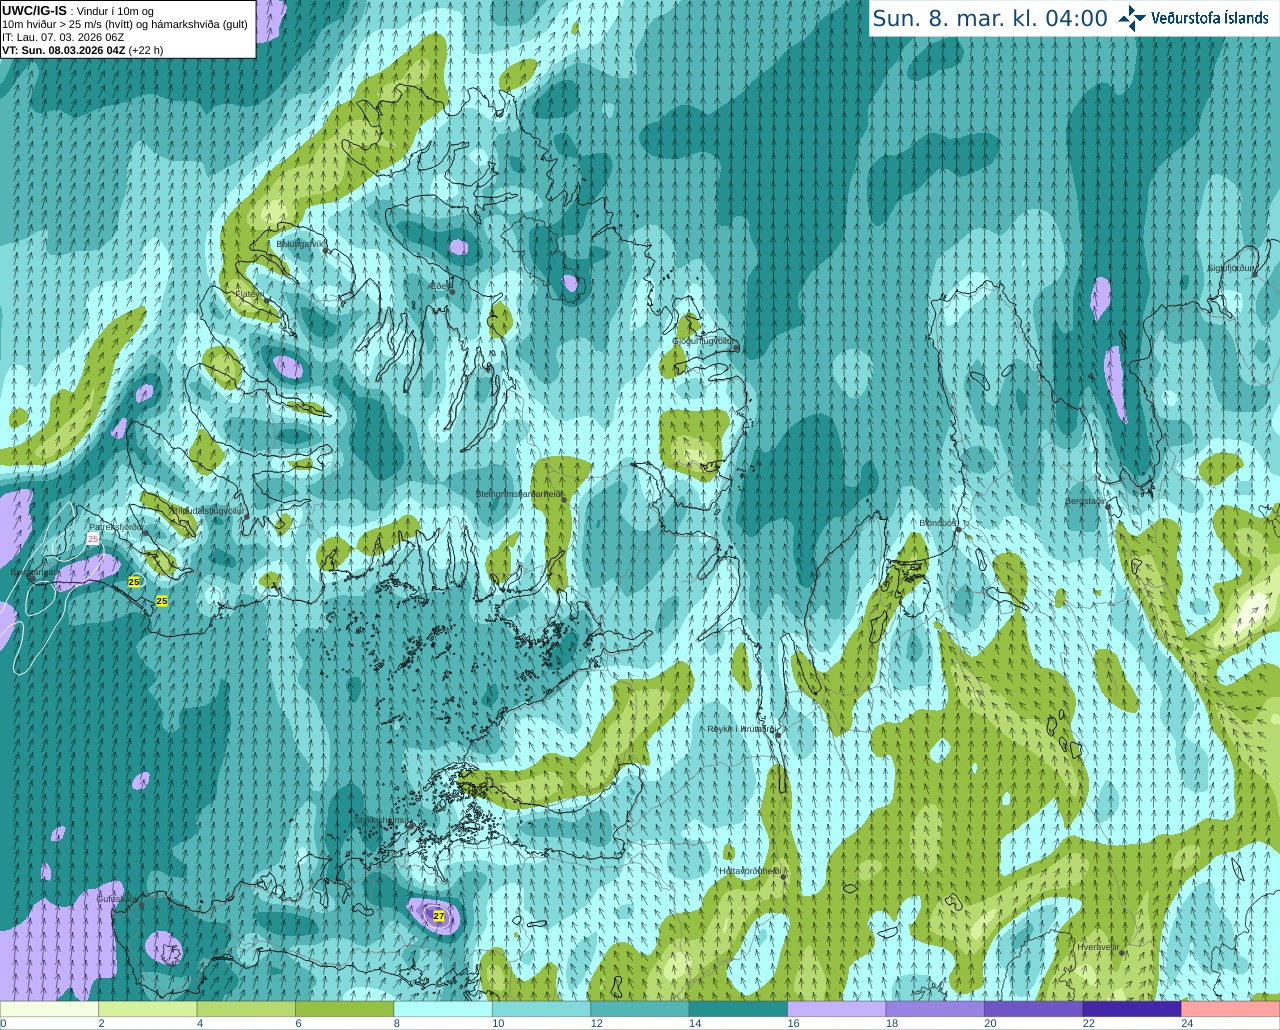The width and height of the screenshot is (1280, 1030).
Task: Select the Gjögurflugvöllur station label
Action: (x=704, y=341)
